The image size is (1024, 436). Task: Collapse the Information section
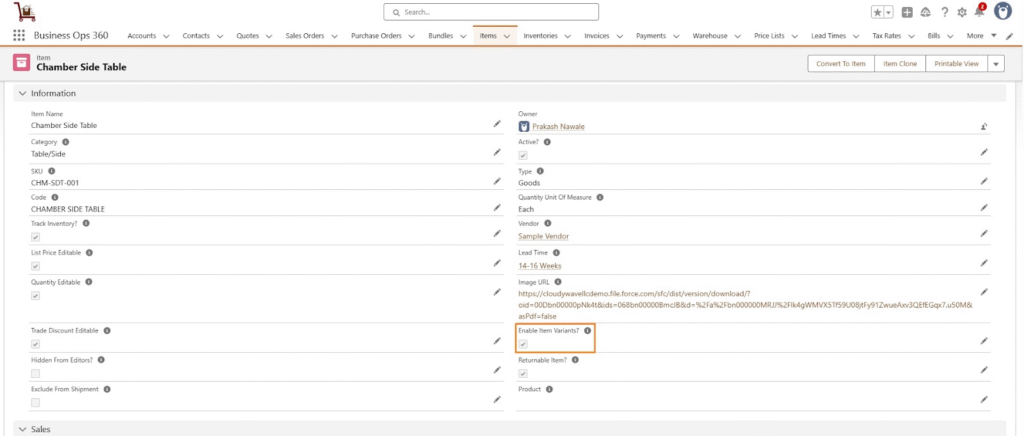pos(23,93)
